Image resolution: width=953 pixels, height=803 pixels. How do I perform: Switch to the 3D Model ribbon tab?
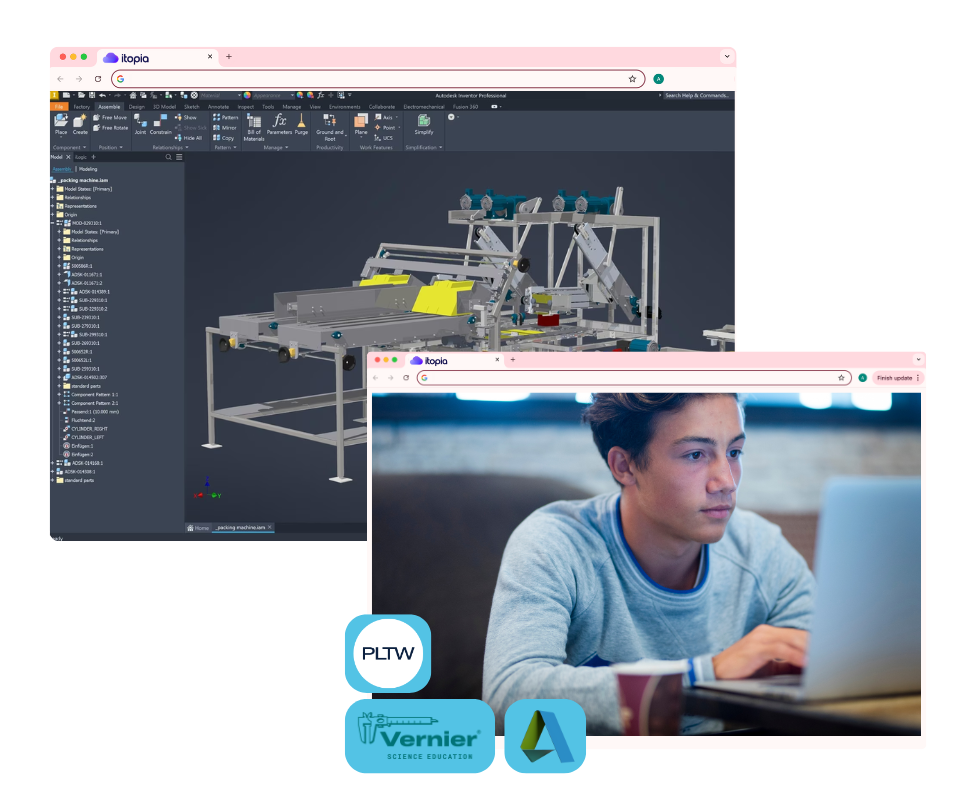pos(164,106)
